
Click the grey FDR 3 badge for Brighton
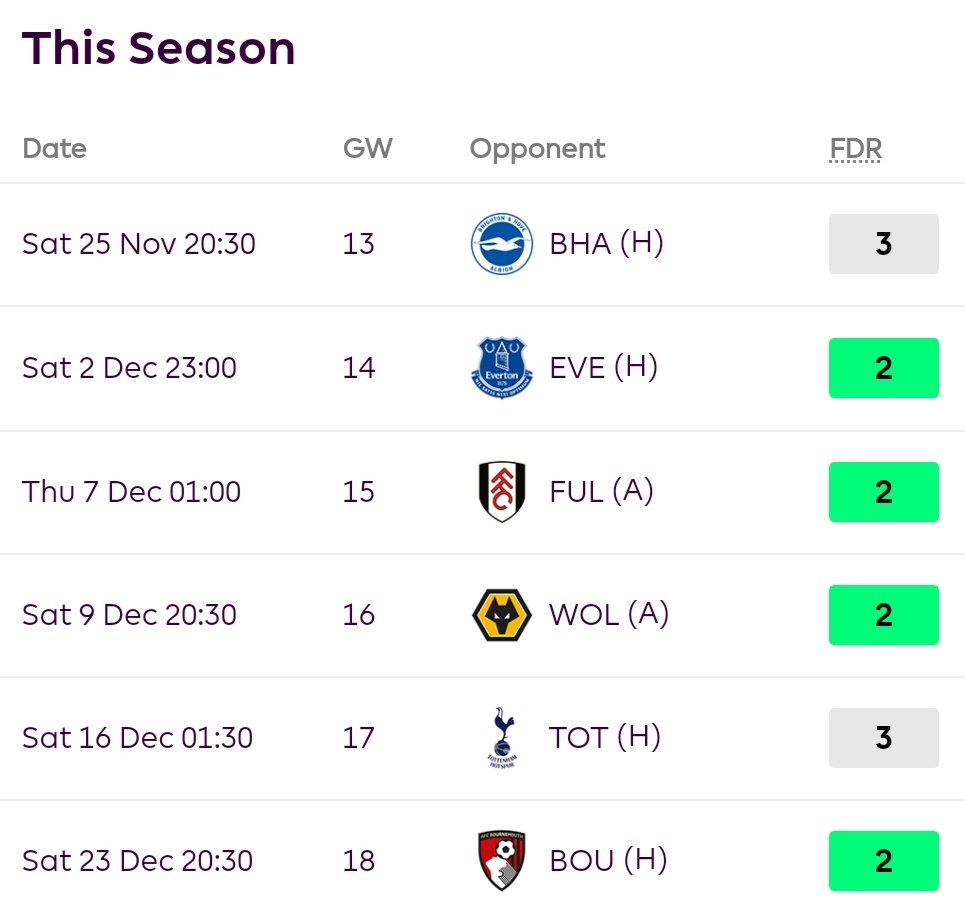tap(883, 244)
